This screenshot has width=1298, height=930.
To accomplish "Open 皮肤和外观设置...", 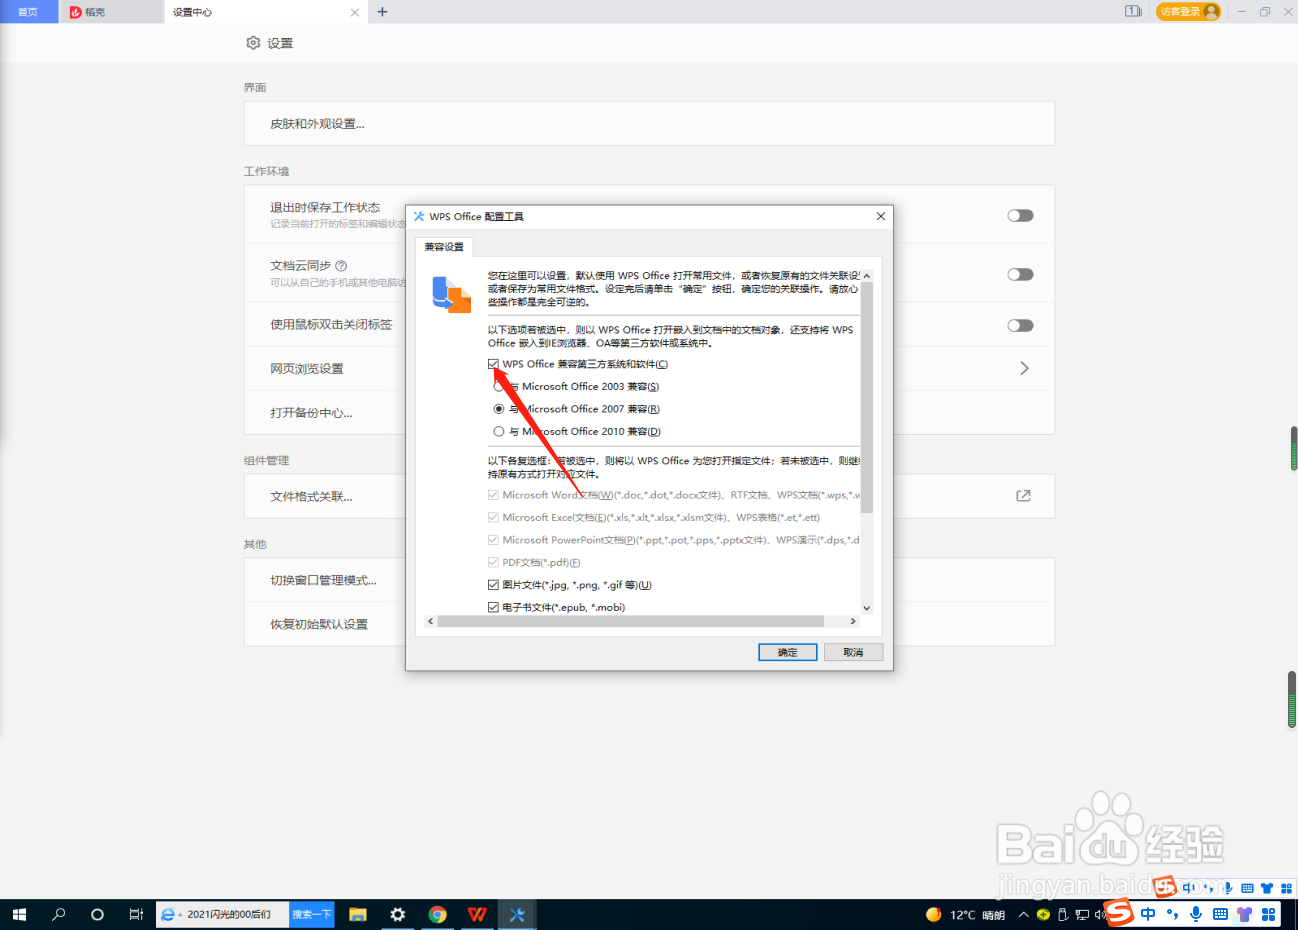I will click(x=649, y=124).
